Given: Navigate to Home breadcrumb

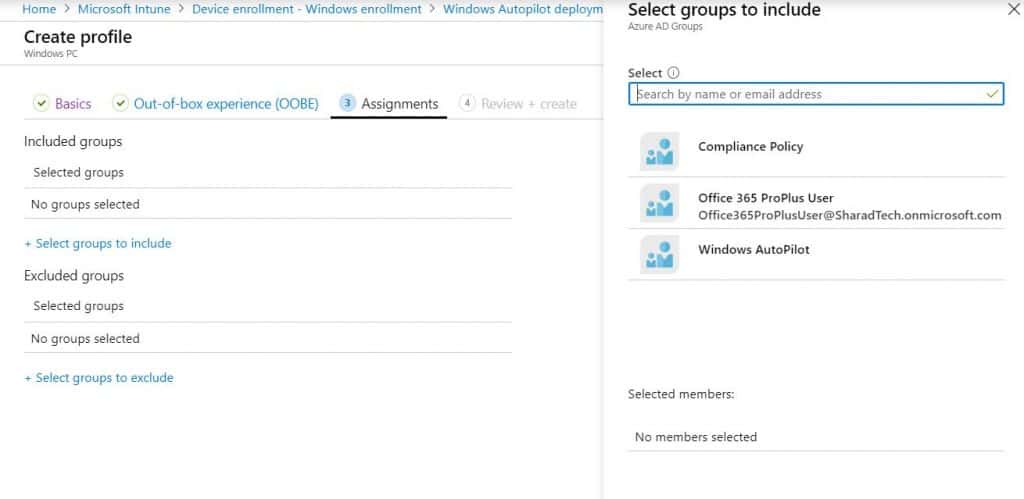Looking at the screenshot, I should (x=39, y=9).
